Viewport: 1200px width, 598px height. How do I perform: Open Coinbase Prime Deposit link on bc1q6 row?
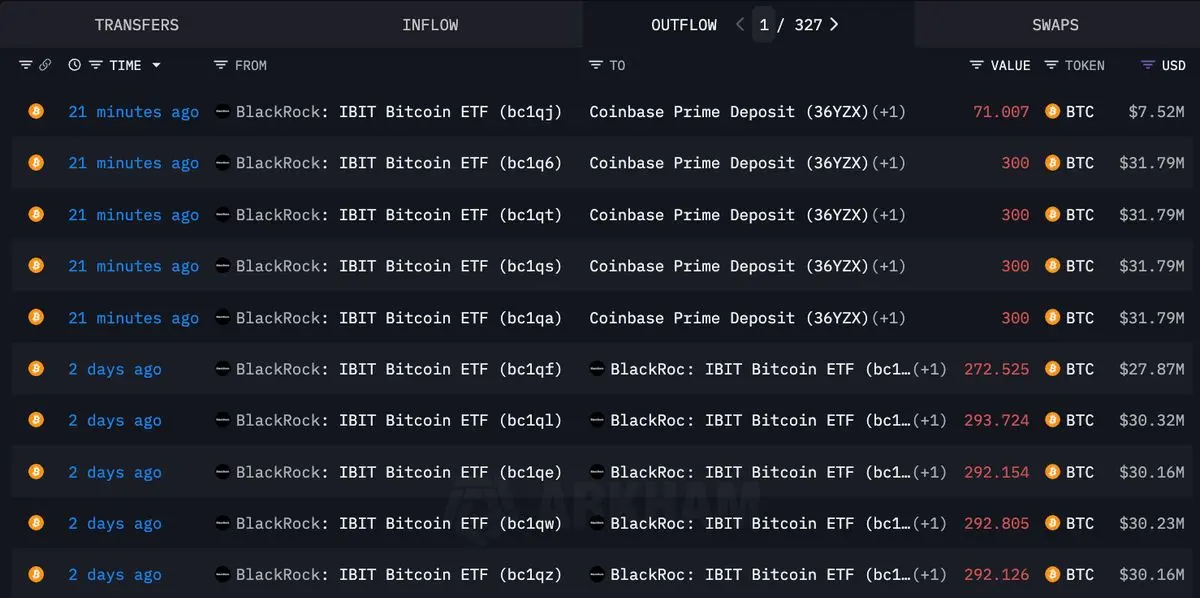(x=729, y=163)
